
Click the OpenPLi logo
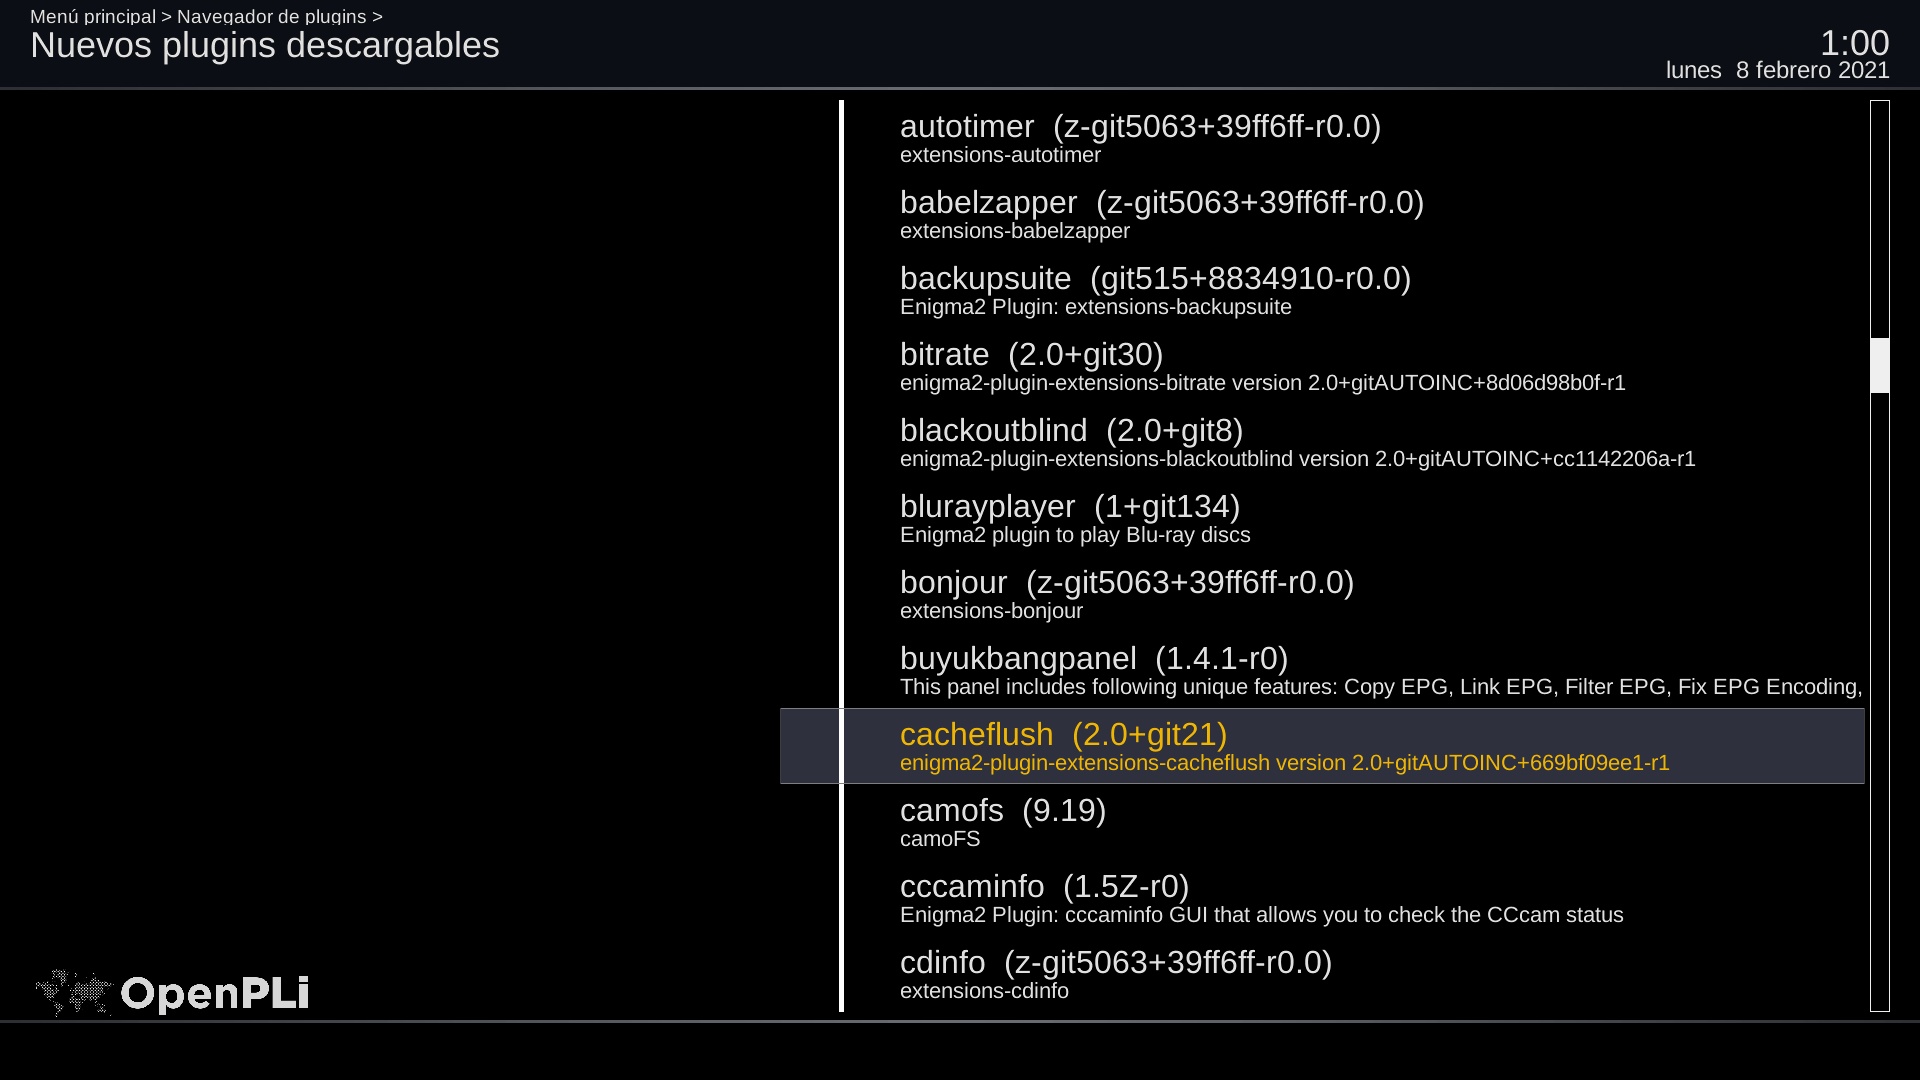click(172, 993)
